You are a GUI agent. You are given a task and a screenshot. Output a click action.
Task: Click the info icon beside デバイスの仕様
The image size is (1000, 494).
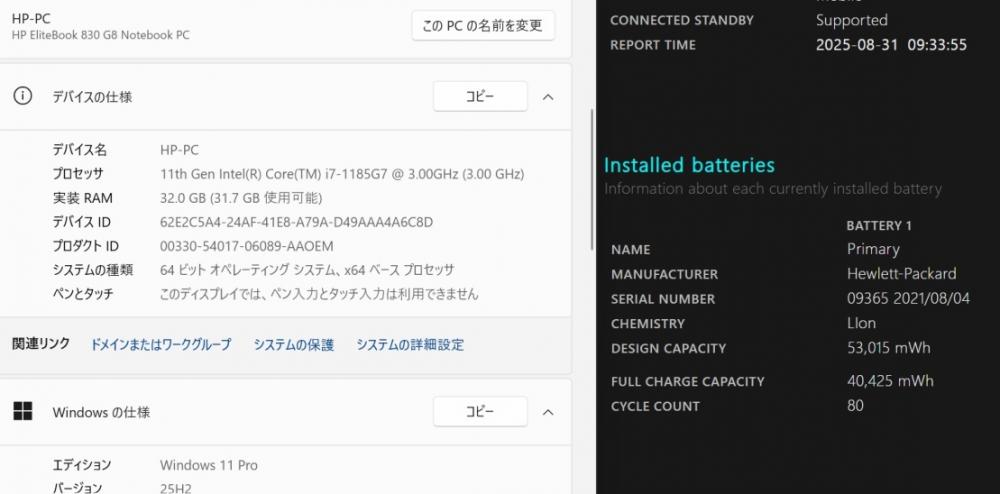pyautogui.click(x=22, y=96)
